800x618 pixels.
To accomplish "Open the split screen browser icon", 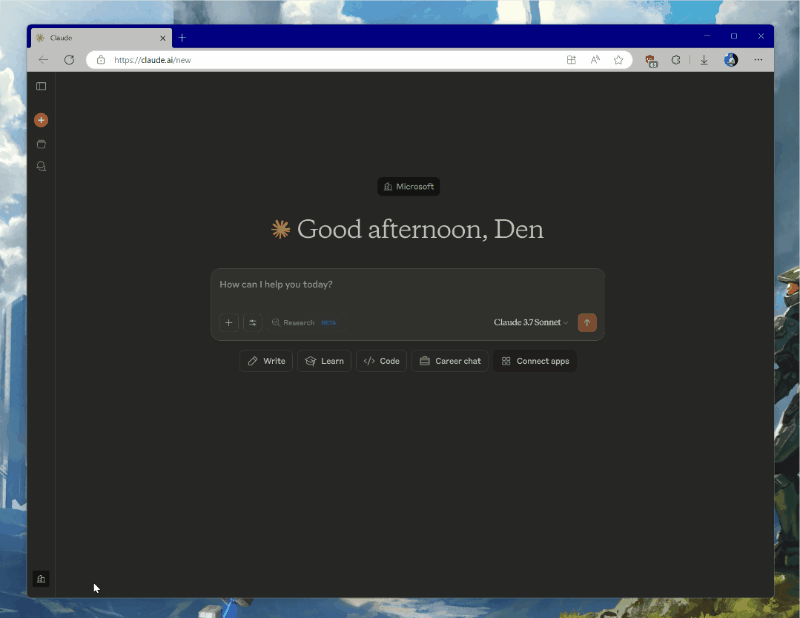I will pyautogui.click(x=571, y=60).
